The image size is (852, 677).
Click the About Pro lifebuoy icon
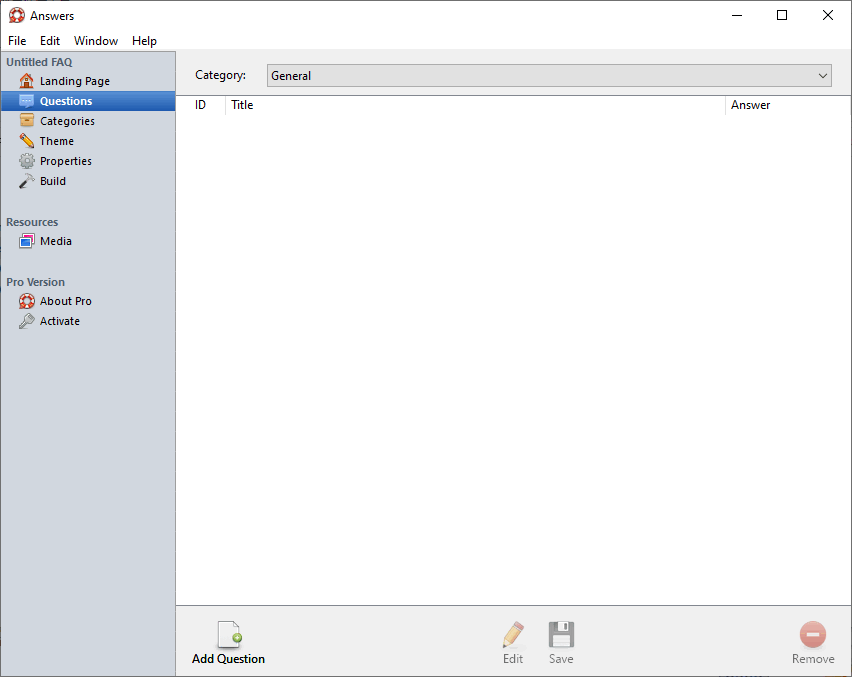(x=27, y=301)
